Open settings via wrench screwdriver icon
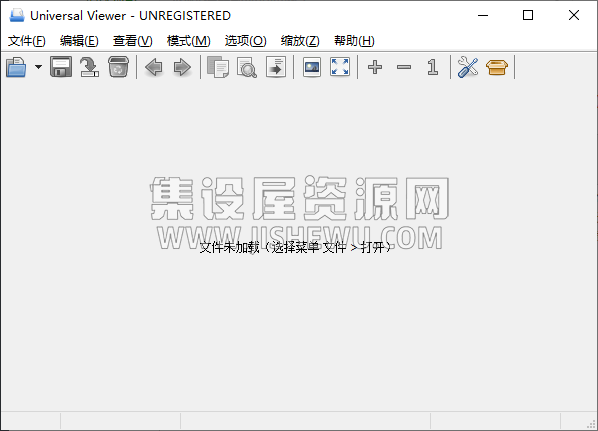Viewport: 598px width, 431px height. [x=468, y=67]
